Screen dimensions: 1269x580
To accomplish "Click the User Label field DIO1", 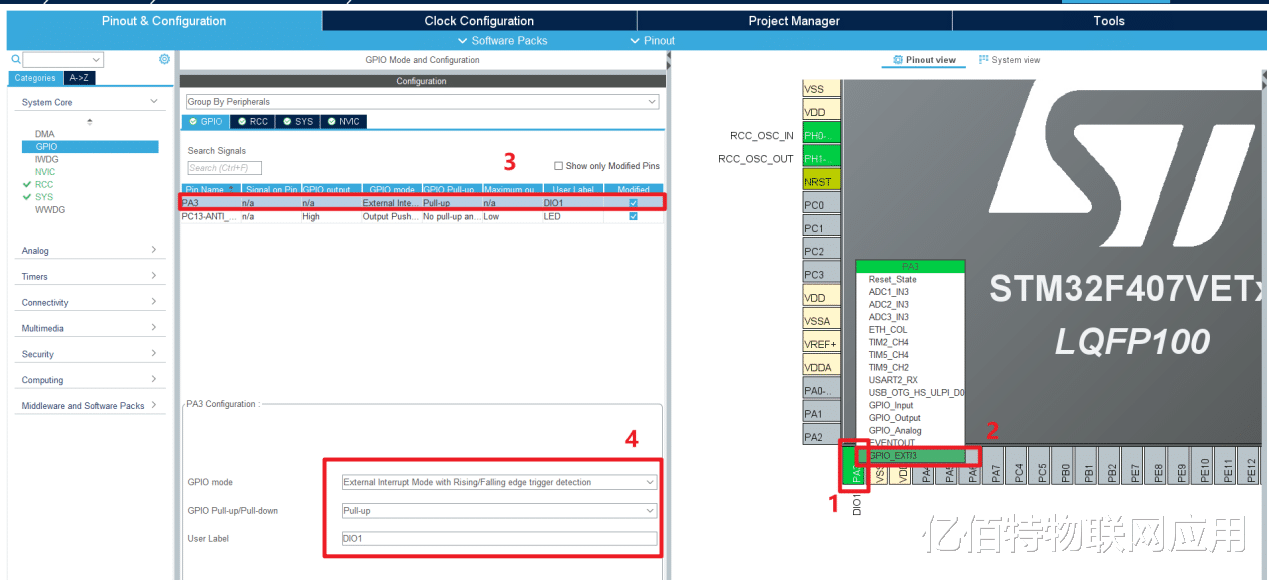I will pos(498,538).
